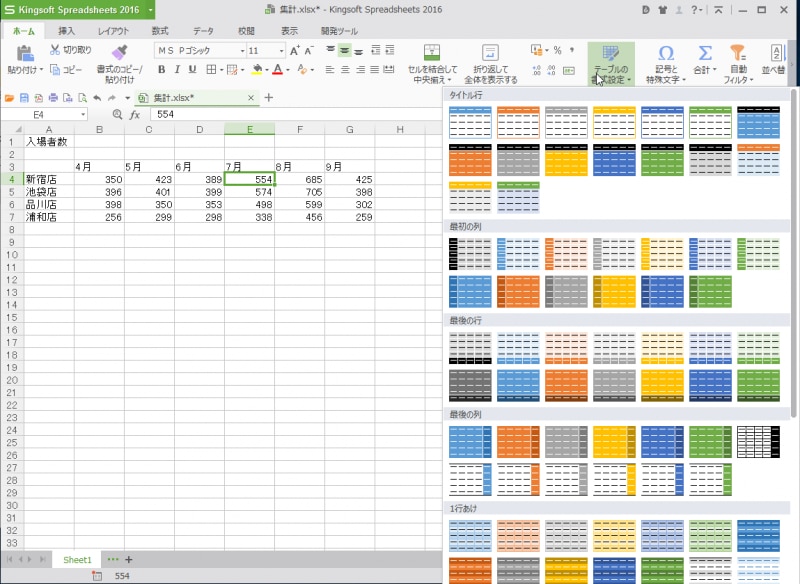Select the 書式のコピー format painter brush
The width and height of the screenshot is (800, 584).
[119, 52]
